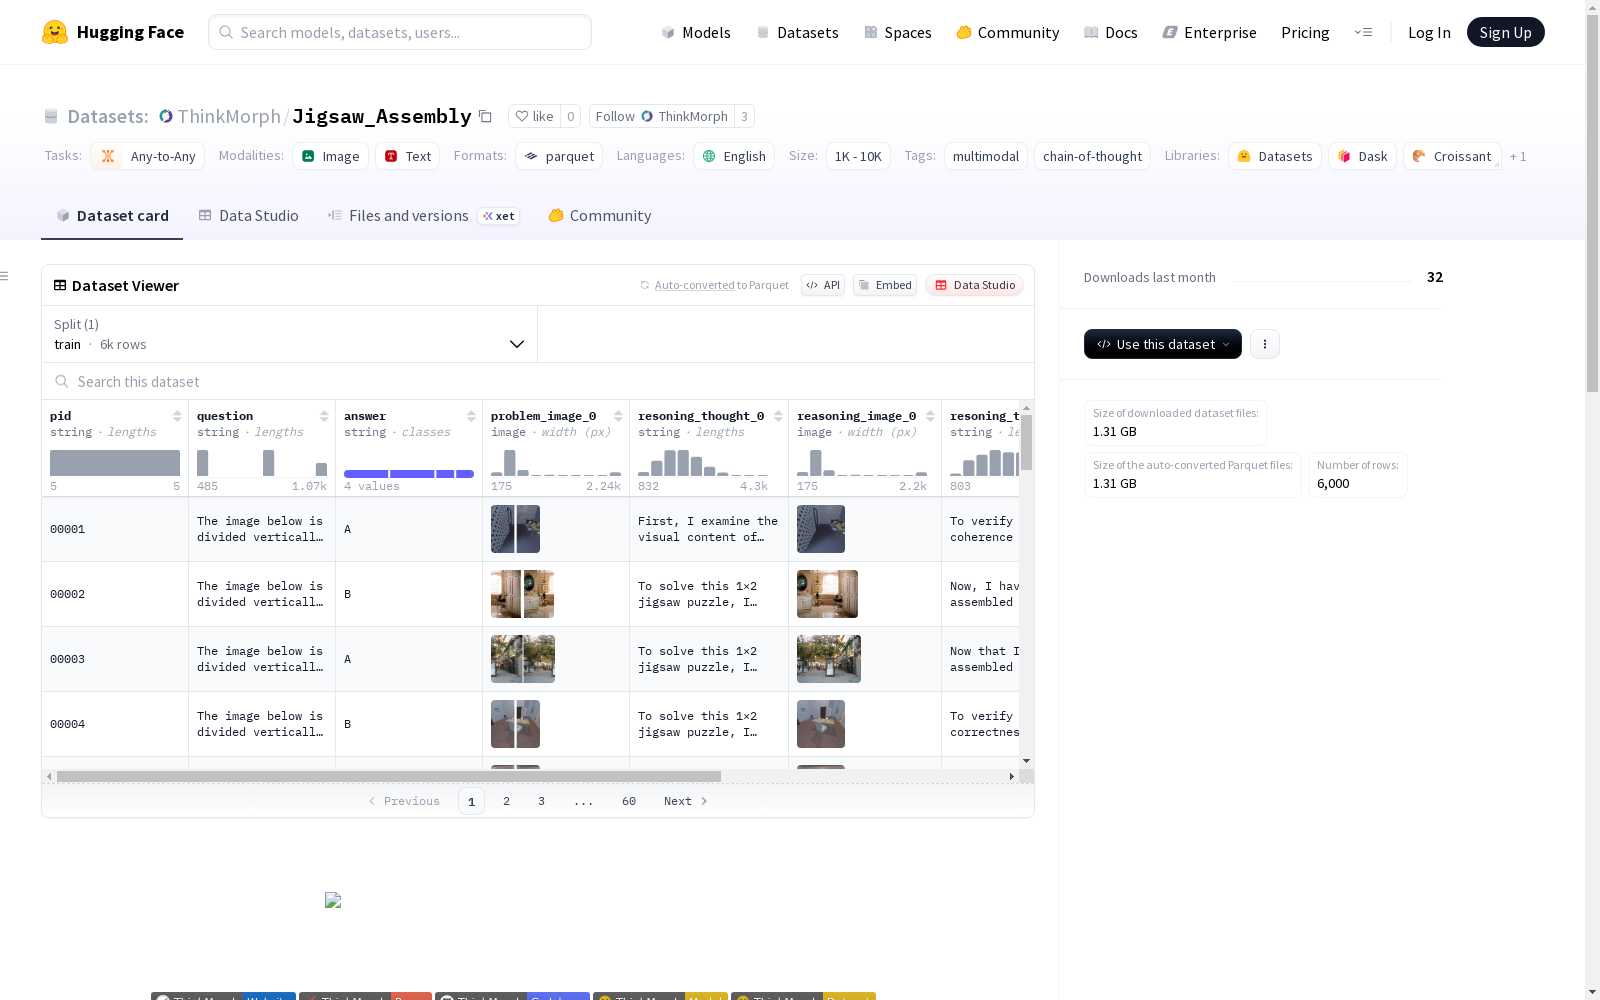Screen dimensions: 1600x1000
Task: Select the Image modality tag
Action: [331, 156]
